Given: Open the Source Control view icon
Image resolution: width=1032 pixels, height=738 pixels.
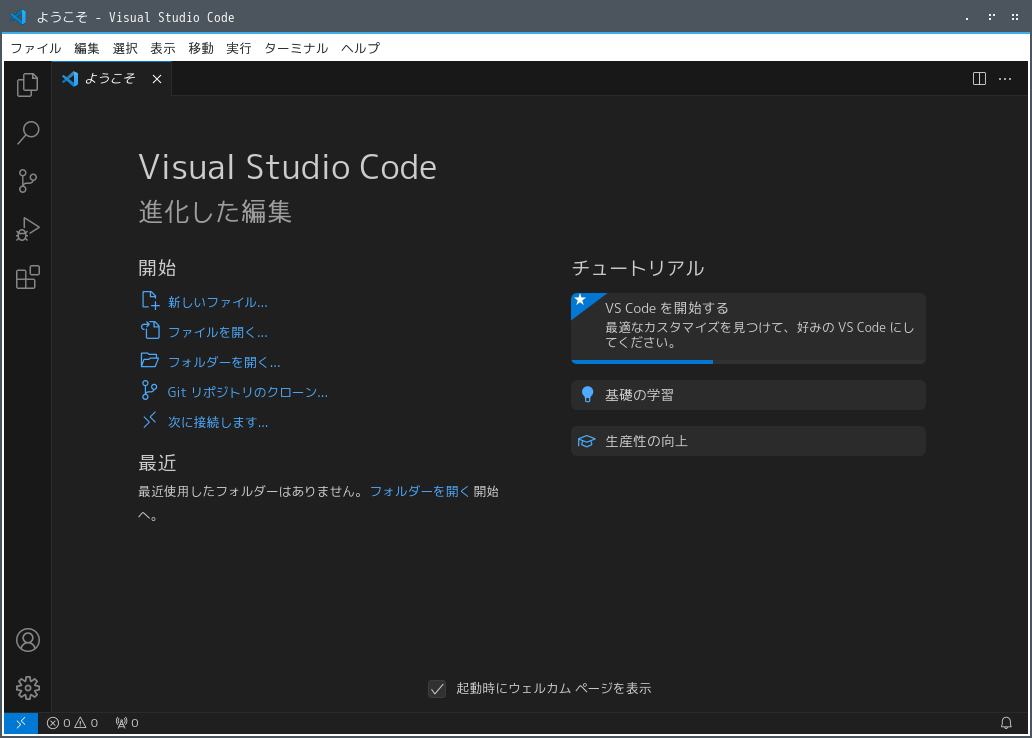Looking at the screenshot, I should click(28, 180).
